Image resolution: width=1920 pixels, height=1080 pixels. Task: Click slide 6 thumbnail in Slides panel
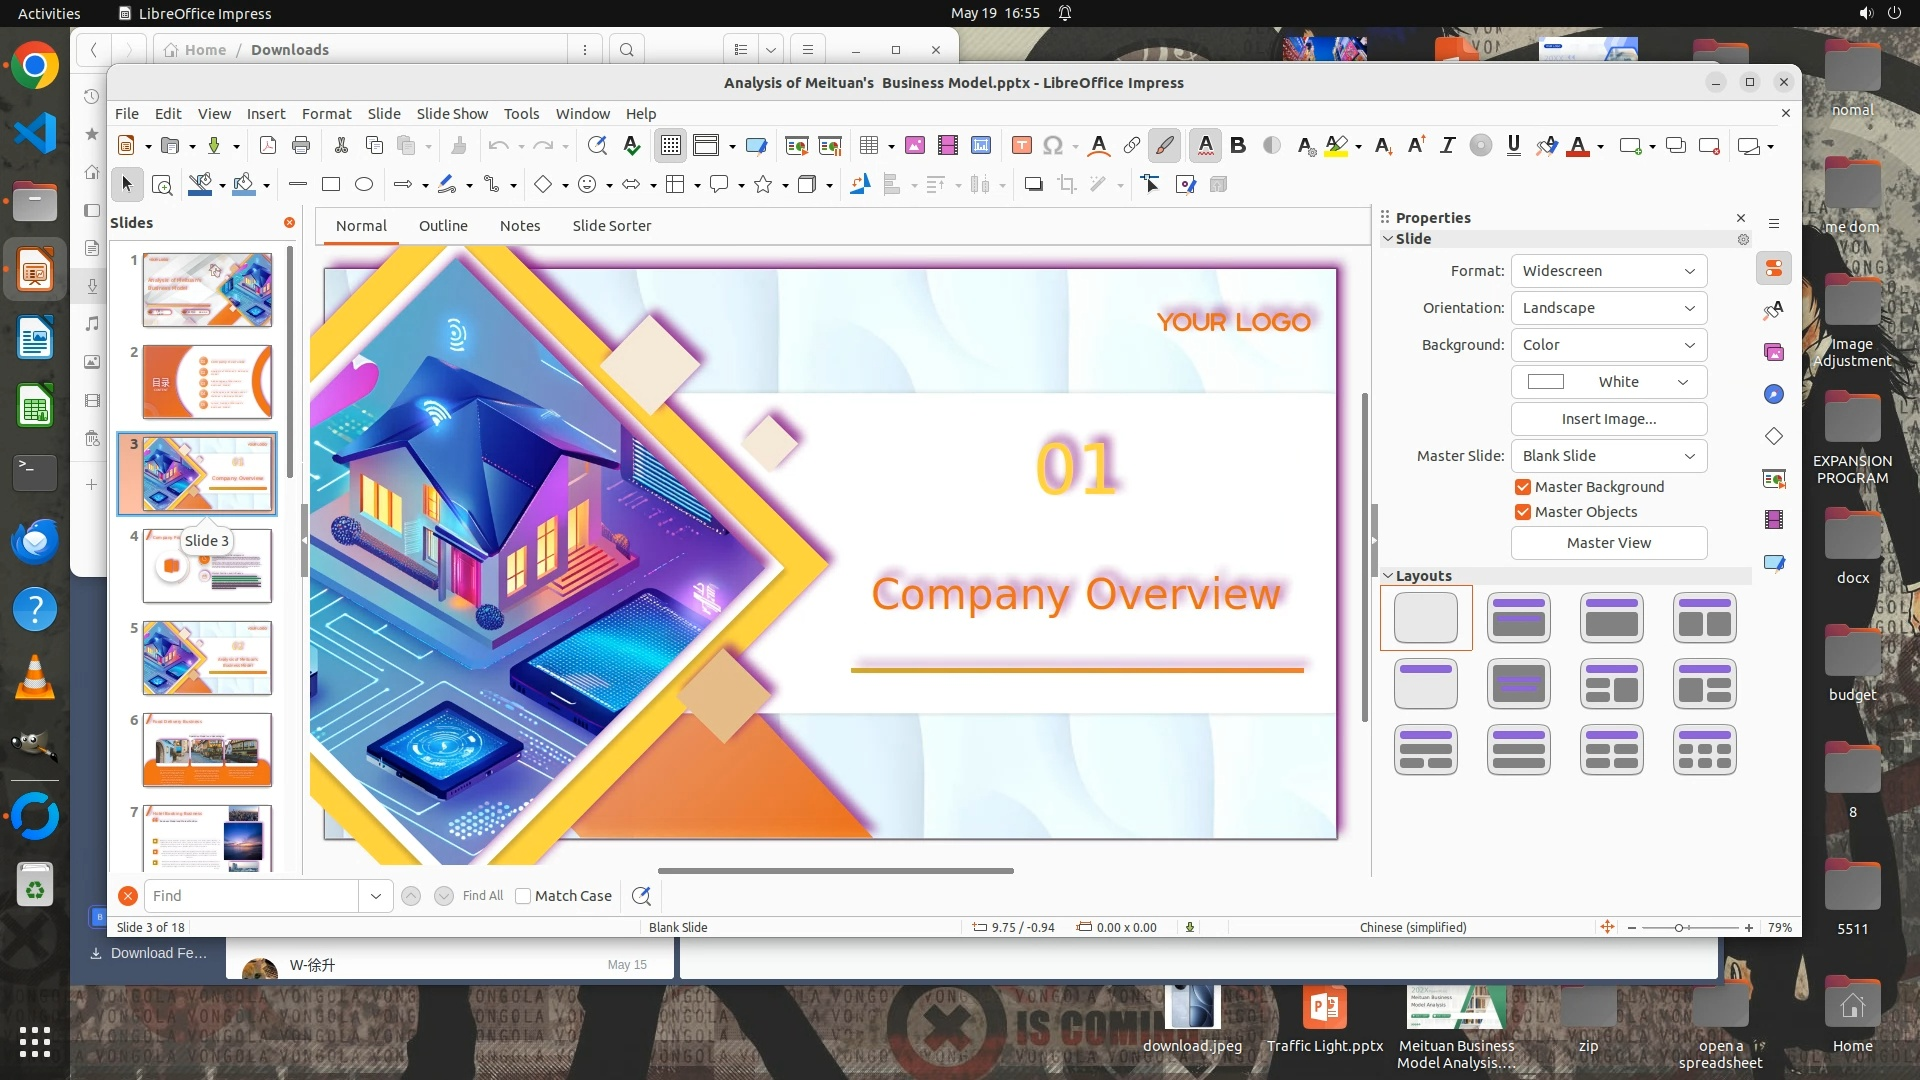tap(207, 750)
